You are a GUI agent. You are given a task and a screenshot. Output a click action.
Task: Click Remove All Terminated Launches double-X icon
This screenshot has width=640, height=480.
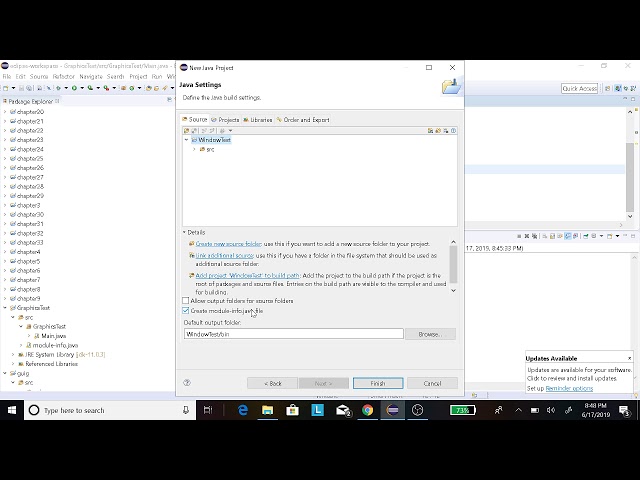pyautogui.click(x=534, y=236)
